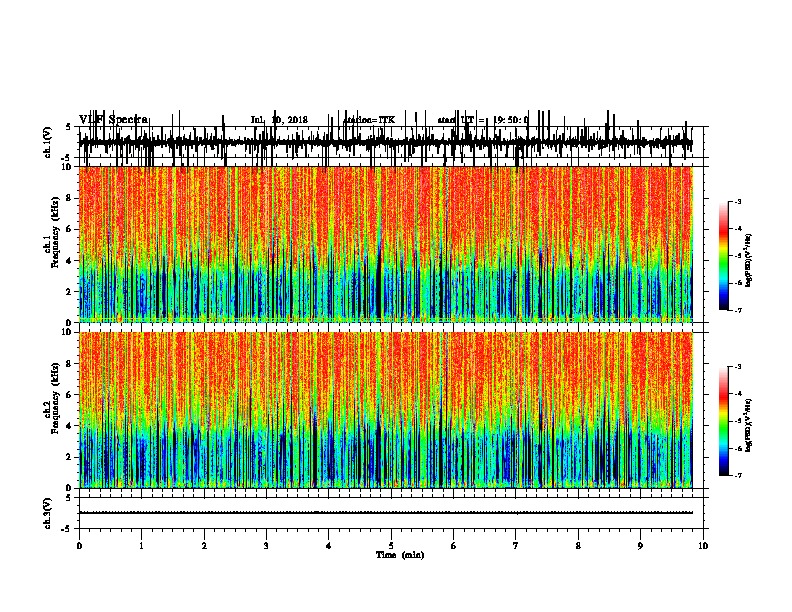Viewport: 792px width, 612px height.
Task: Click time axis tick label "3"
Action: [x=266, y=546]
